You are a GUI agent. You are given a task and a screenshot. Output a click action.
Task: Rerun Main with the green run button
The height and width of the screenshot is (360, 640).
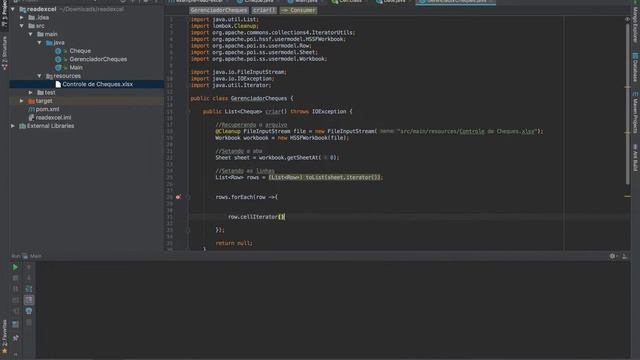[x=15, y=267]
